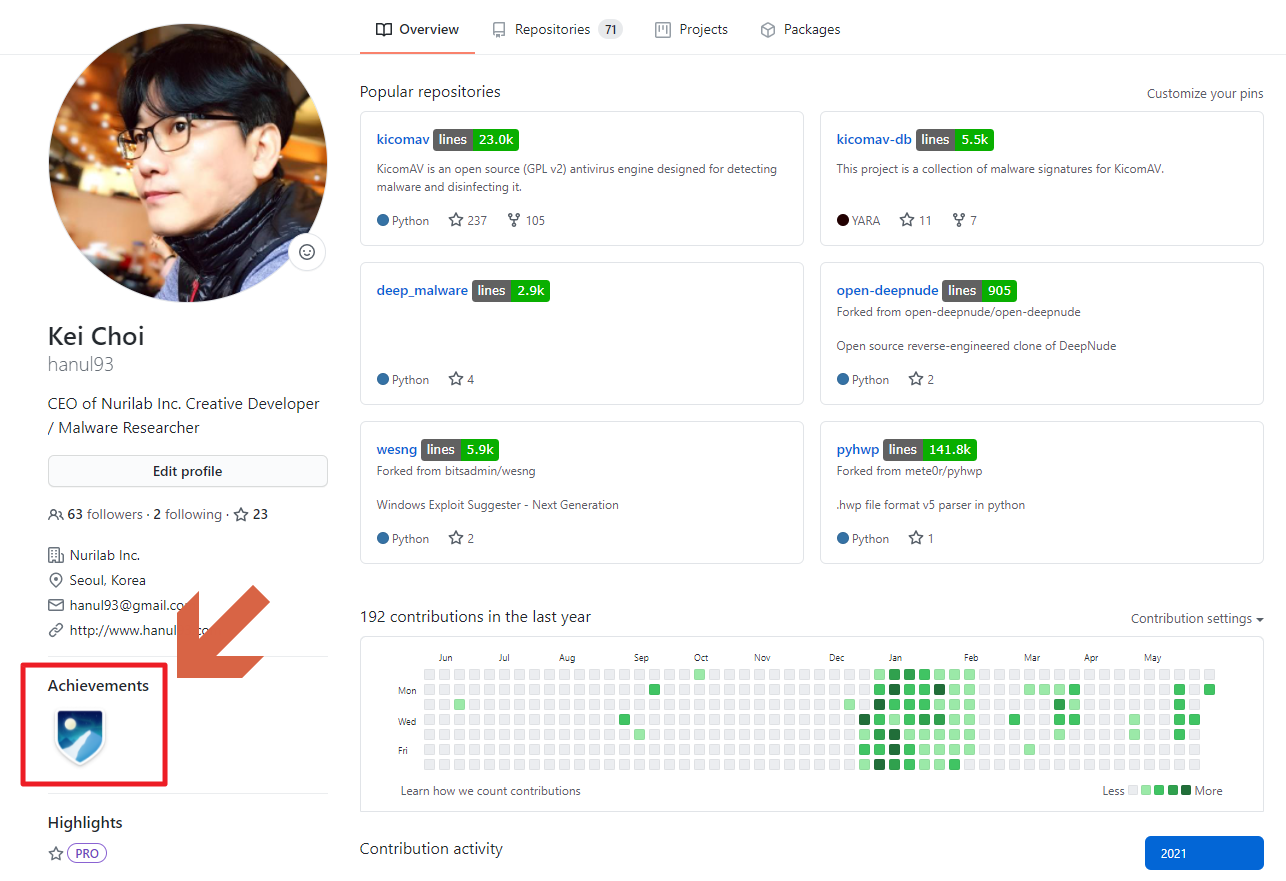Open the Arctic Code Vault achievement badge
Viewport: 1286px width, 881px height.
80,737
